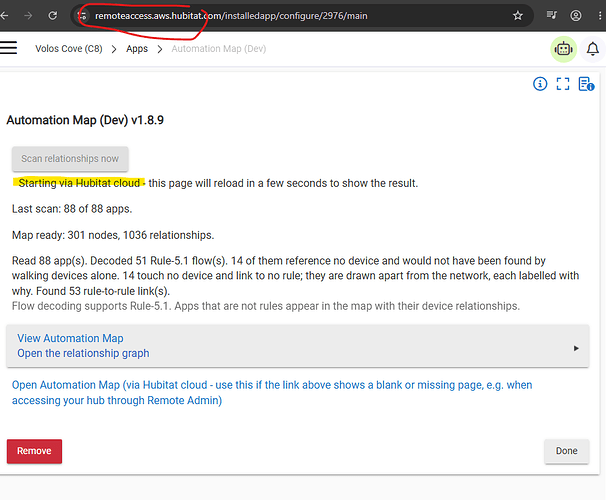606x500 pixels.
Task: Click breadcrumb chevron after Volos Cove
Action: point(114,49)
